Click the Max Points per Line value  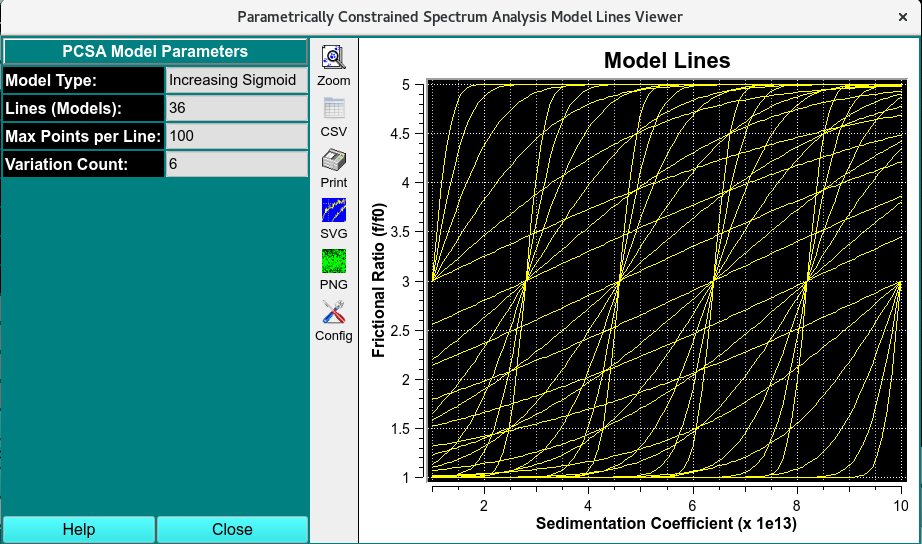236,136
